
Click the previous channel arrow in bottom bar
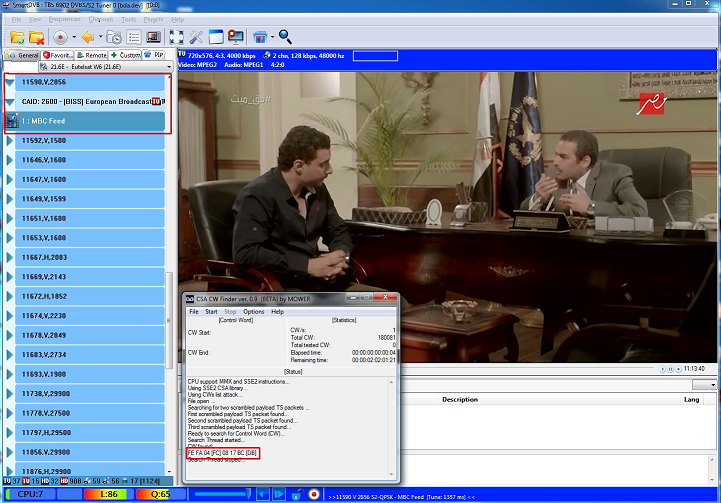[263, 494]
